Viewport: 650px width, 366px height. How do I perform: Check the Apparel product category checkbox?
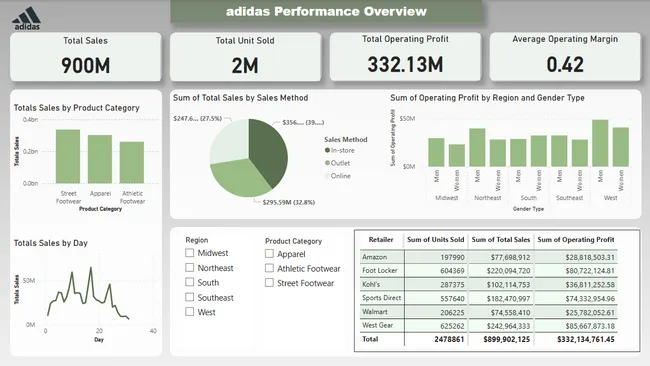[269, 254]
